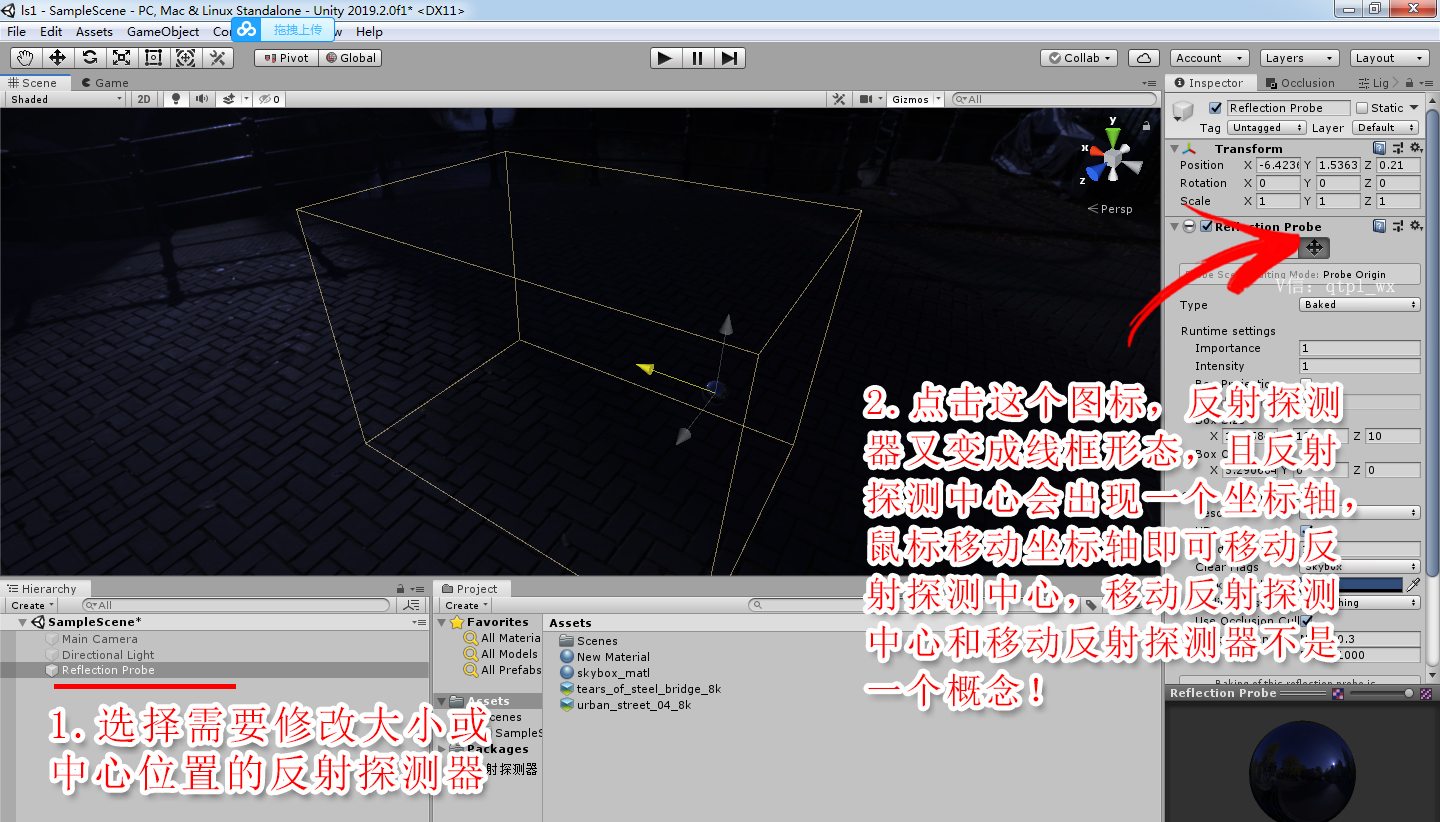
Task: Toggle Pivot handle position
Action: pos(286,58)
